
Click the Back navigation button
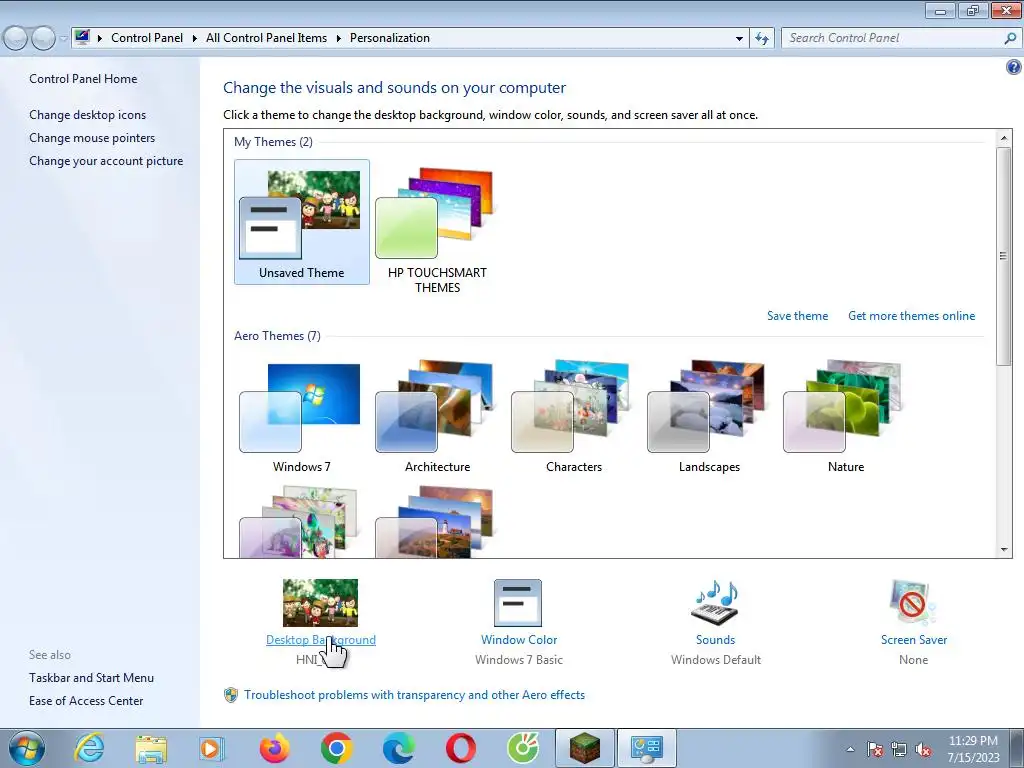(16, 39)
